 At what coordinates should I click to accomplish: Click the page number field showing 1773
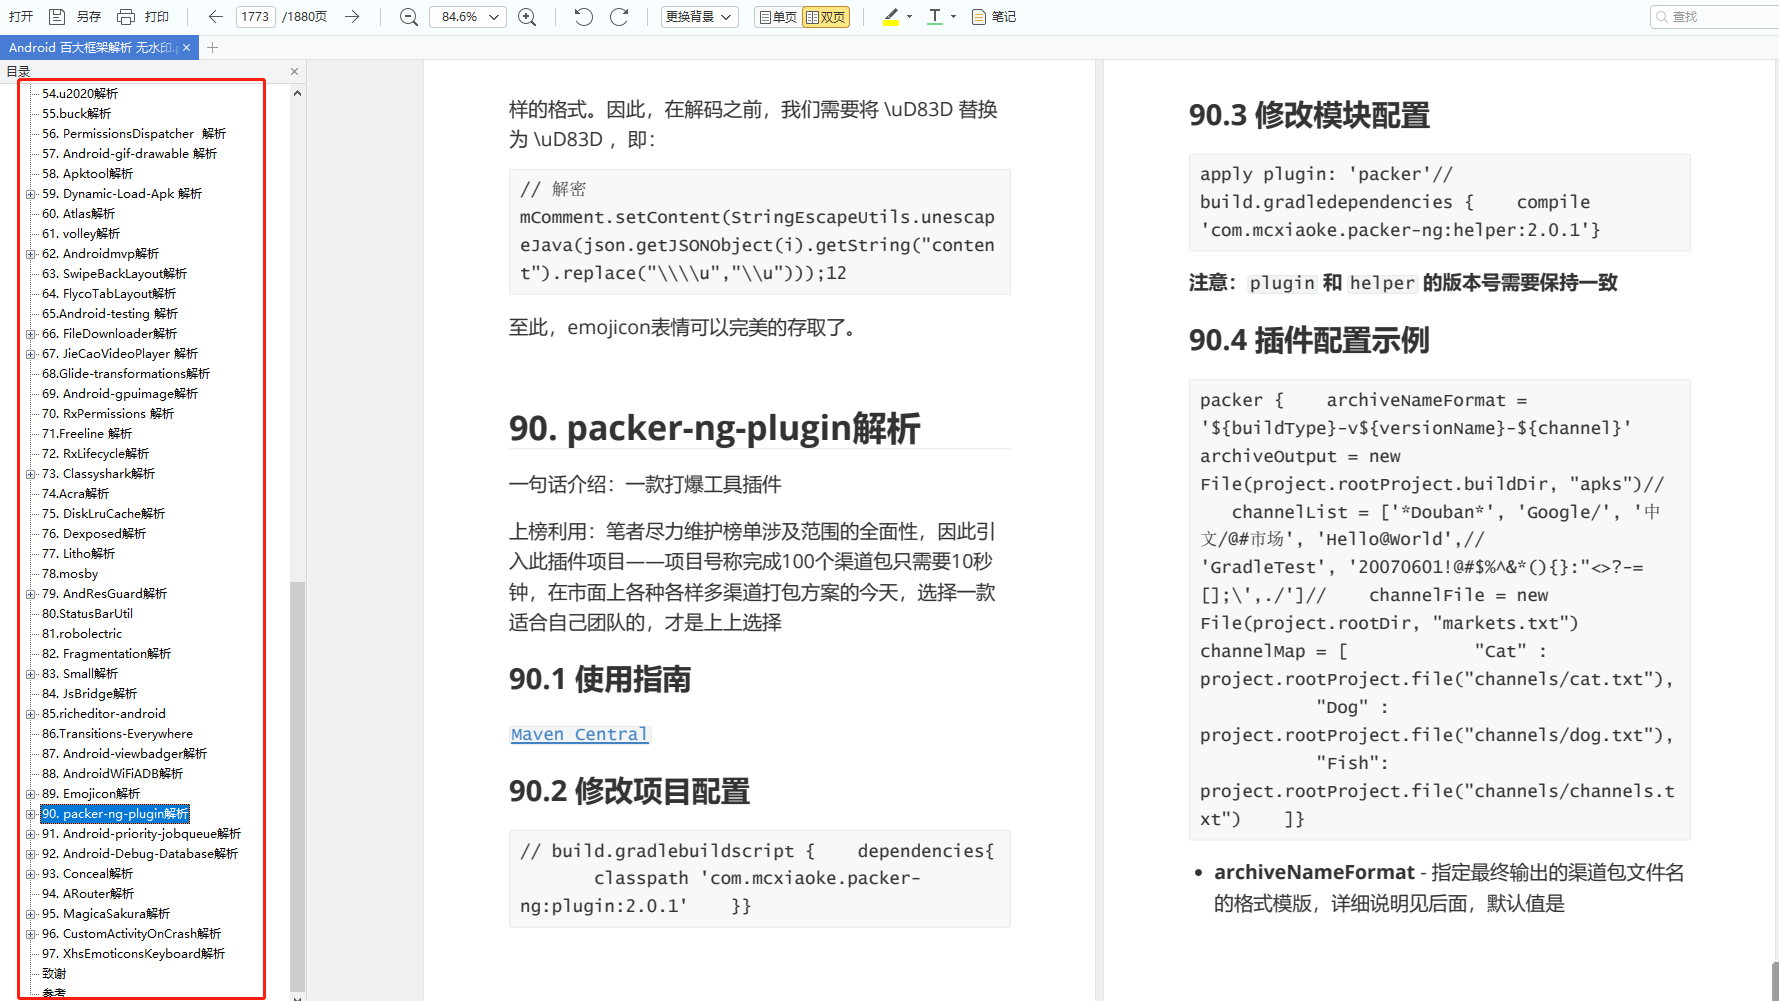256,17
